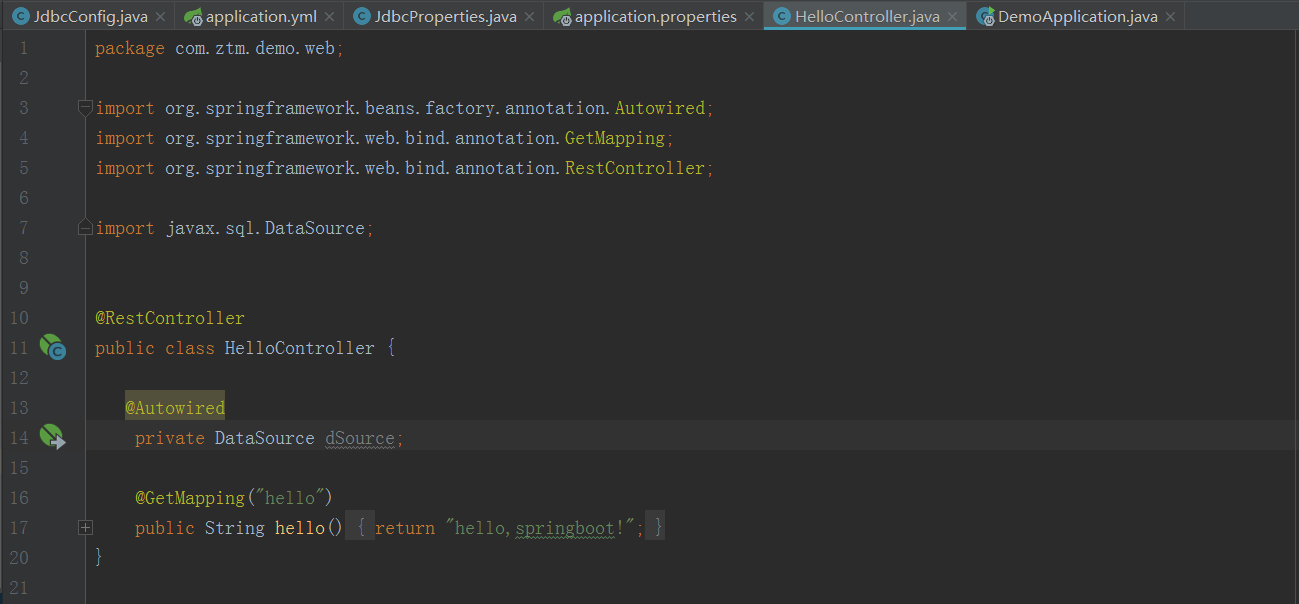Screen dimensions: 1299x604
Task: Click the Spring icon on application.properties tab
Action: [x=562, y=17]
